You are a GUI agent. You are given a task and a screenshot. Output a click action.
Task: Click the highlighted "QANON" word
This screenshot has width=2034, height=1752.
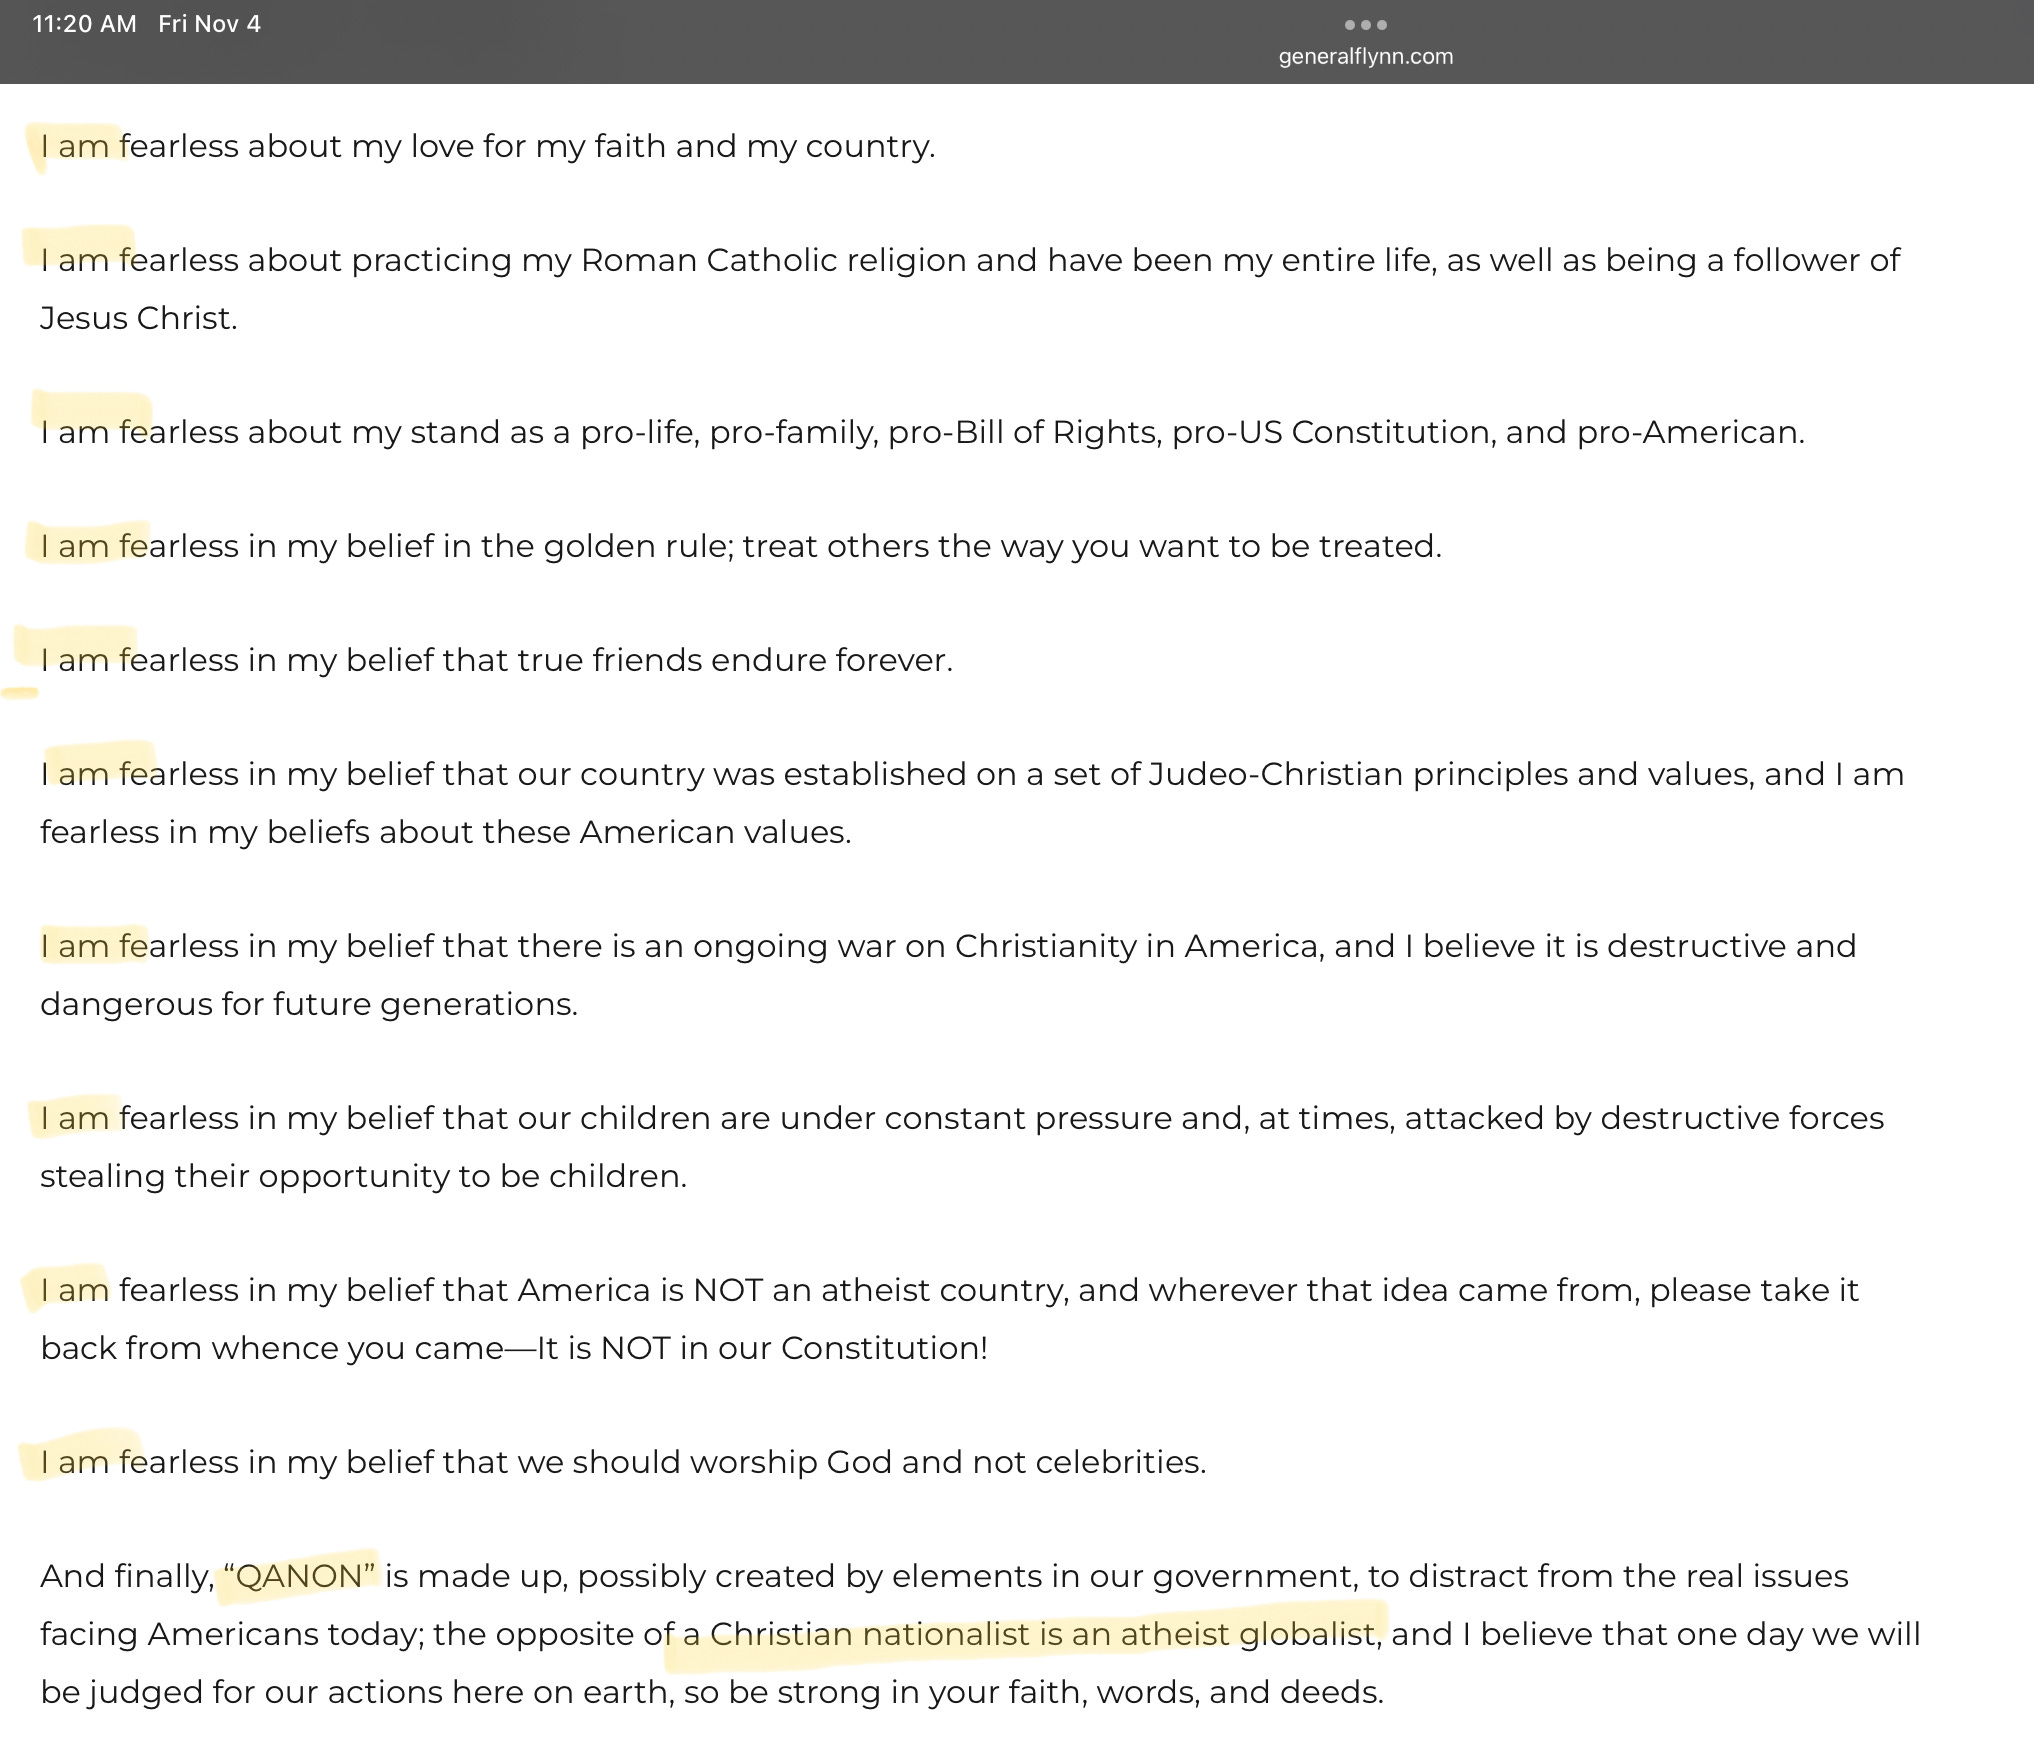pos(300,1576)
